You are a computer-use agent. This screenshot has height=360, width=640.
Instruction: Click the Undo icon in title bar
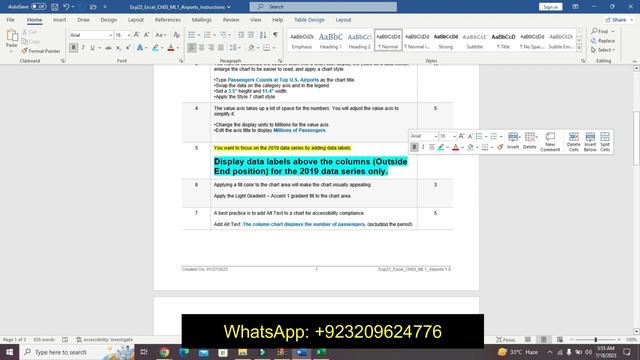click(66, 7)
